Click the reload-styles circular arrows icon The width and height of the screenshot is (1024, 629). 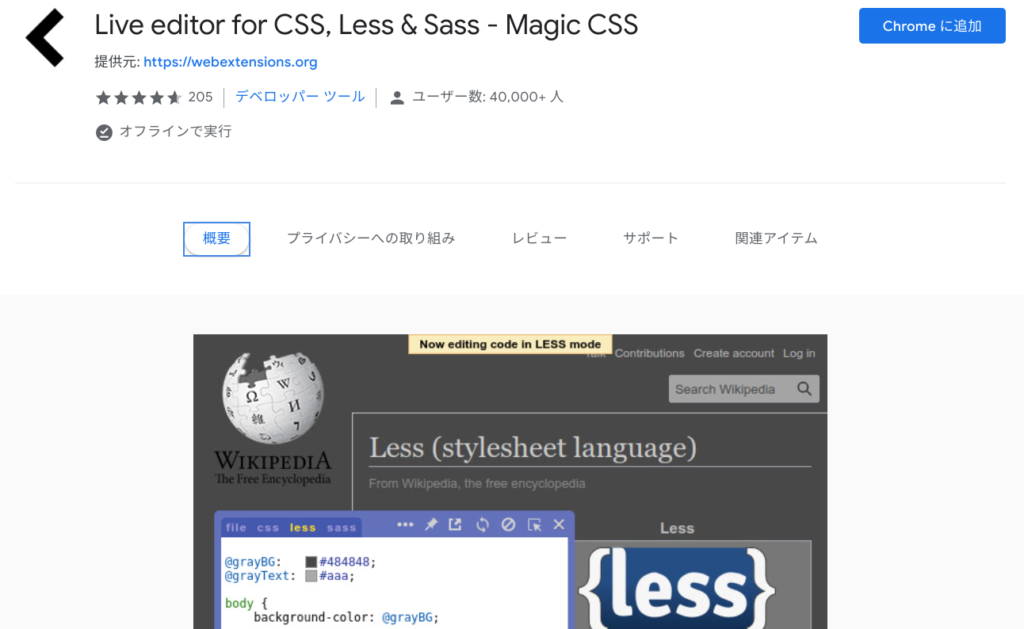[x=482, y=524]
